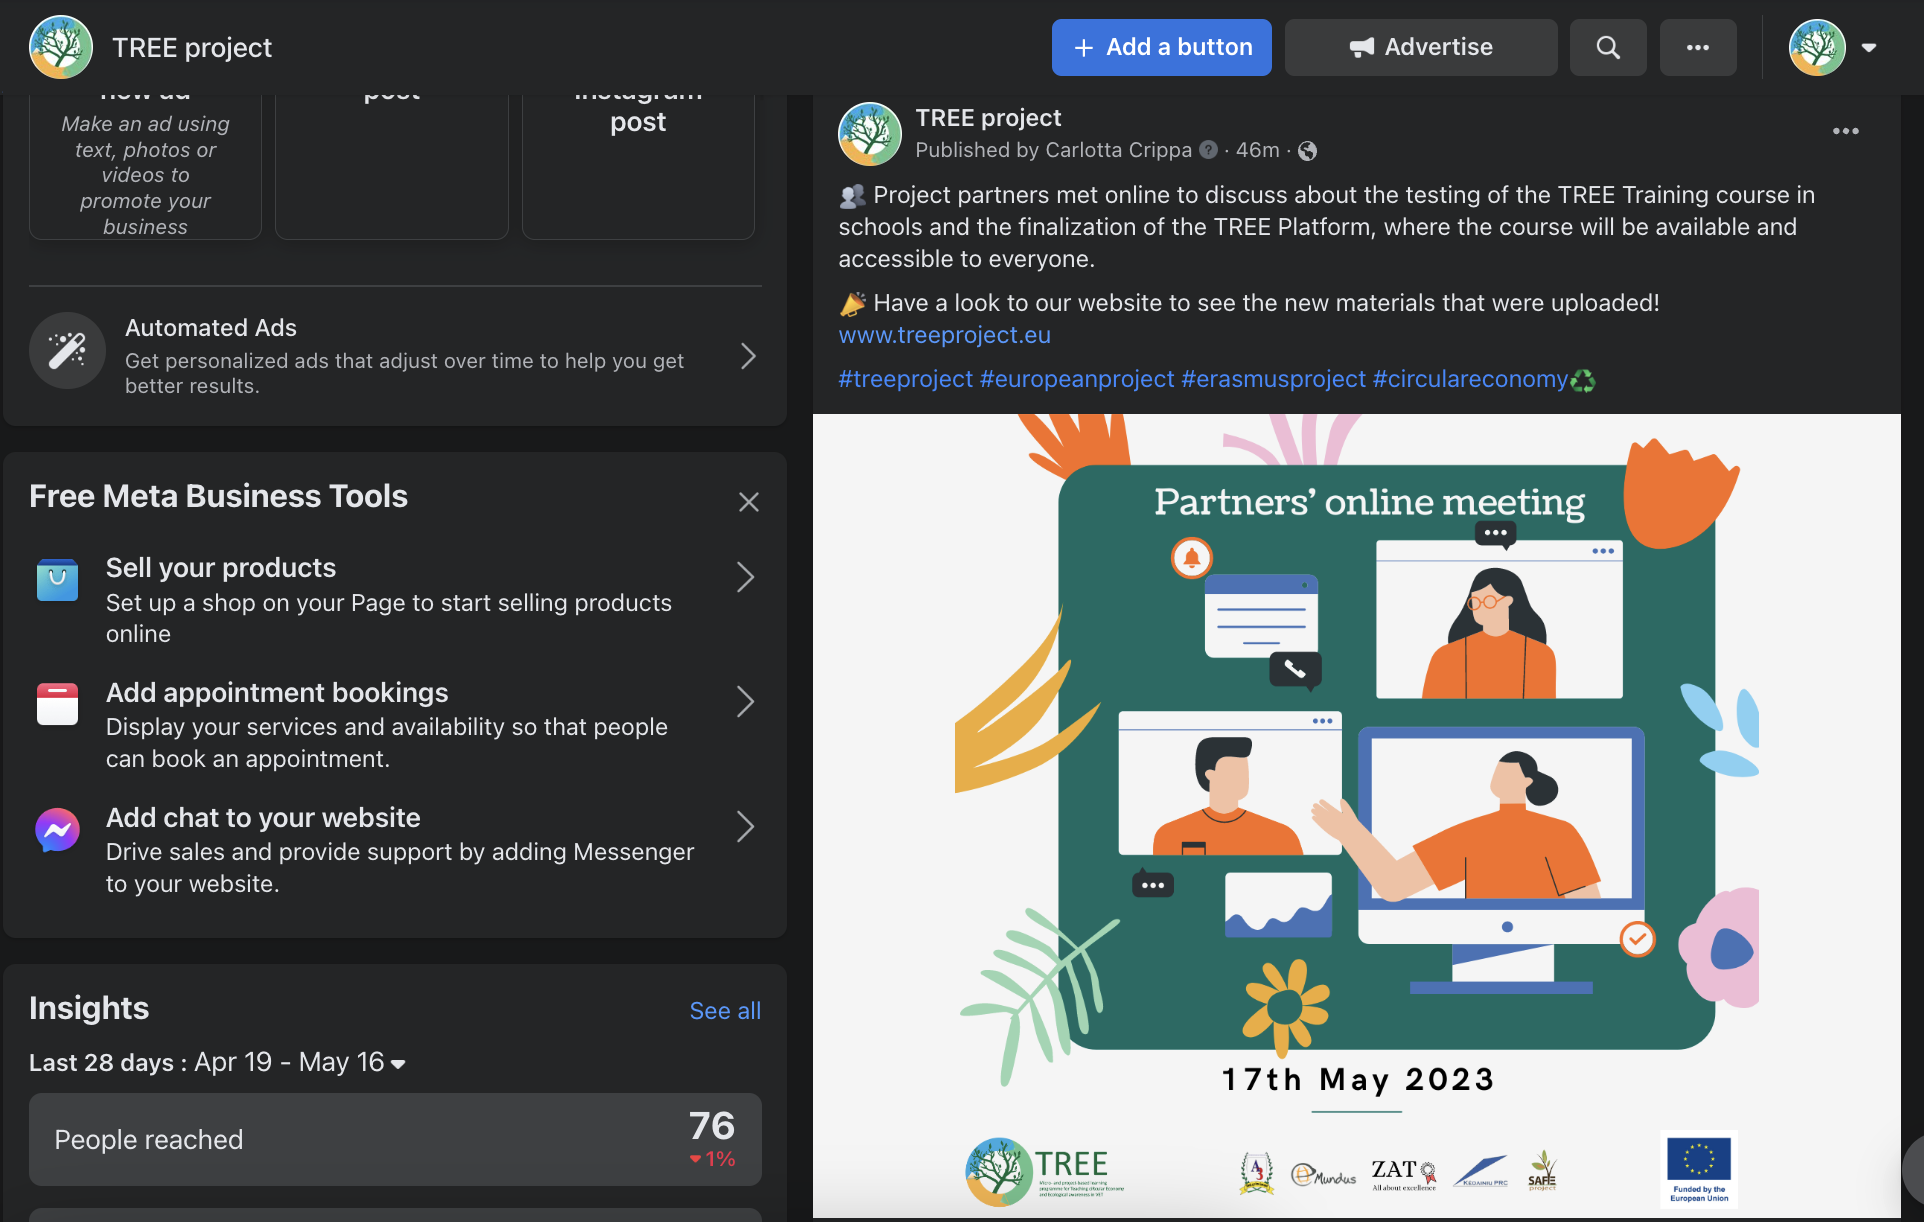Close the Free Meta Business Tools panel
1924x1222 pixels.
click(x=748, y=502)
